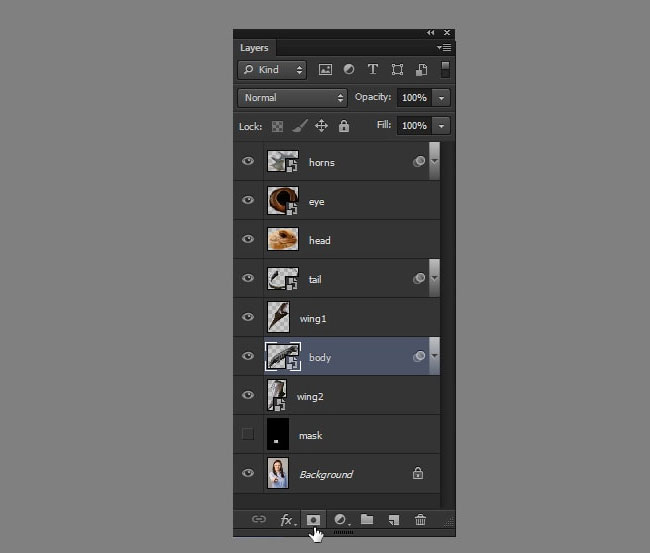Collapse the panel with double arrows

(431, 32)
